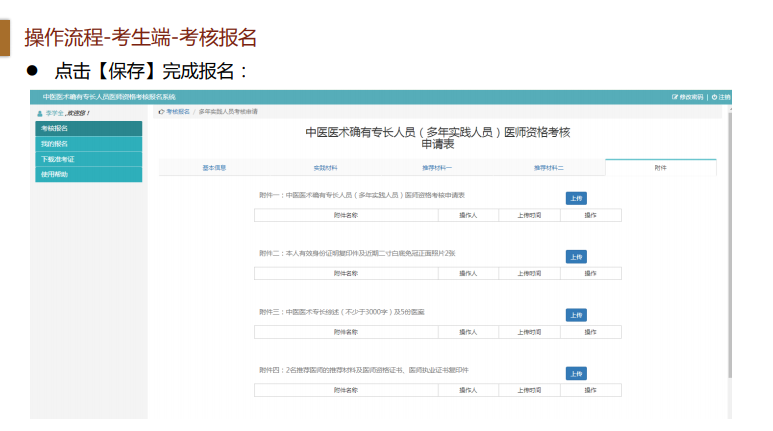Click the user avatar icon beside 李学全

[39, 113]
